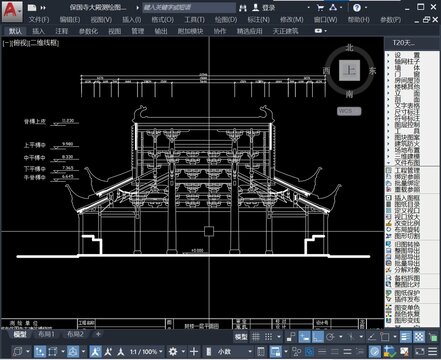Open polar tracking angle dropdown arrow
Screen dimensions: 441x360
click(340, 337)
